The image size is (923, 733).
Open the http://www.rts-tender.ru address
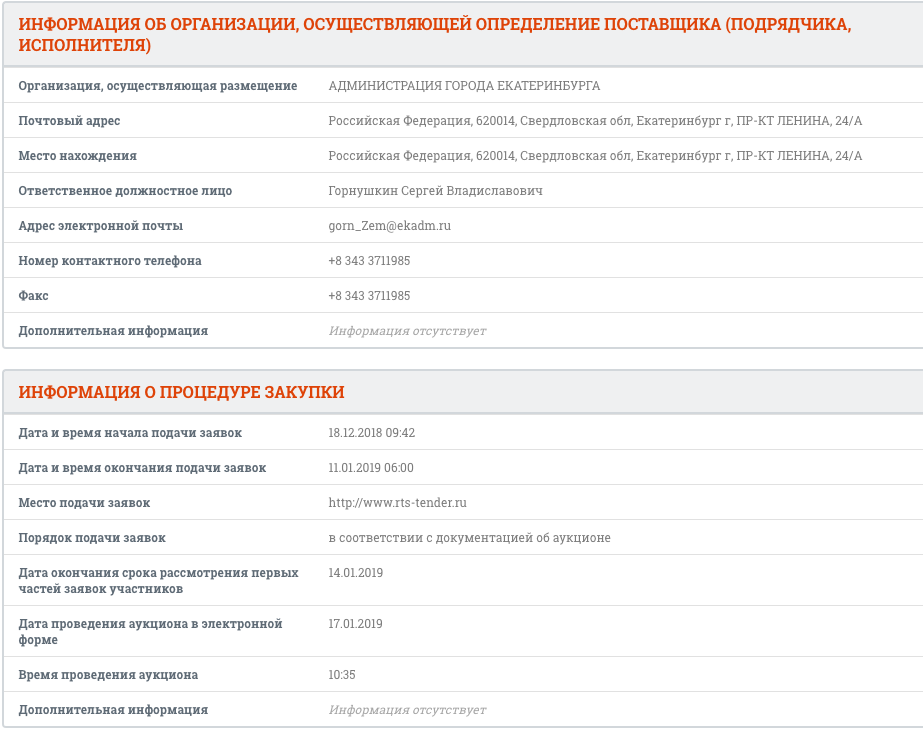pos(397,503)
